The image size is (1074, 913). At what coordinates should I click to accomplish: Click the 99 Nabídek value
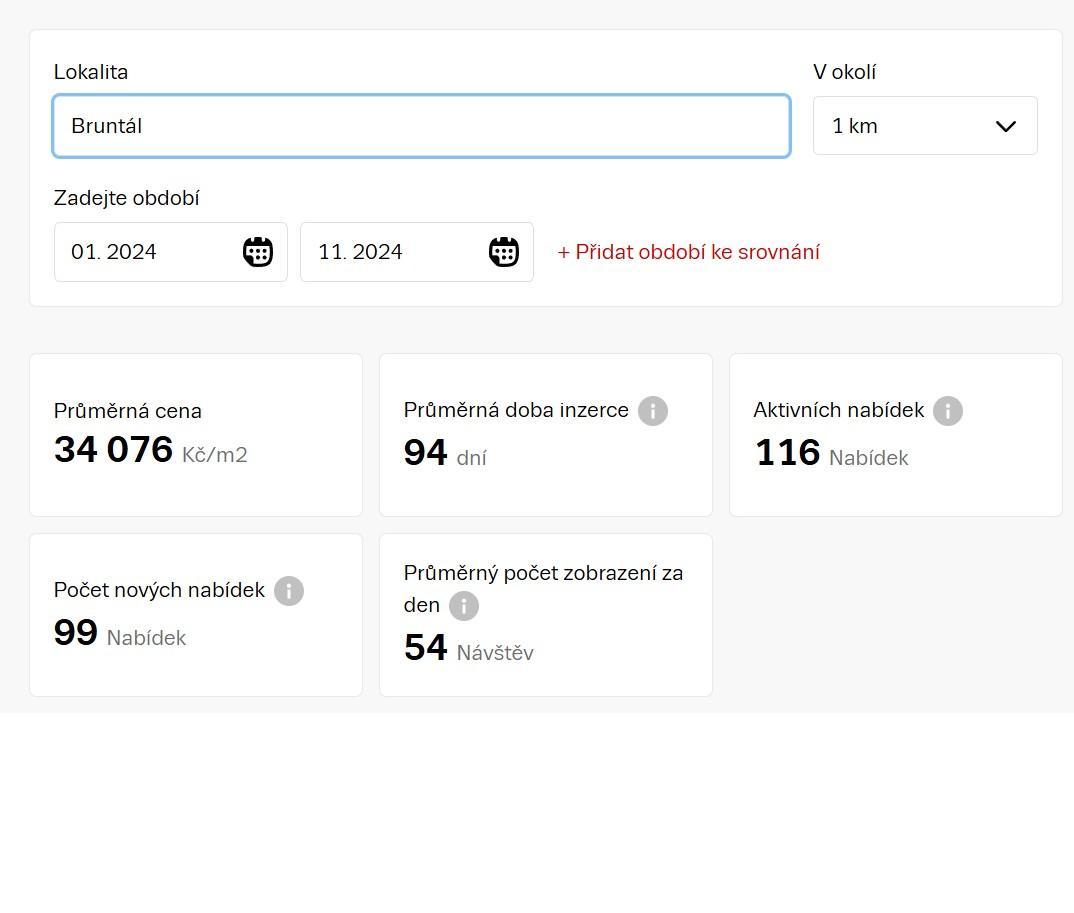coord(120,633)
